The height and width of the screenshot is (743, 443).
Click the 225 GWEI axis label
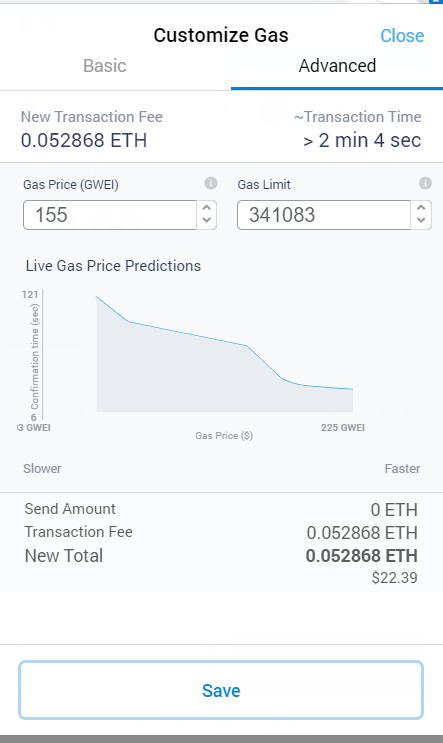click(x=343, y=427)
